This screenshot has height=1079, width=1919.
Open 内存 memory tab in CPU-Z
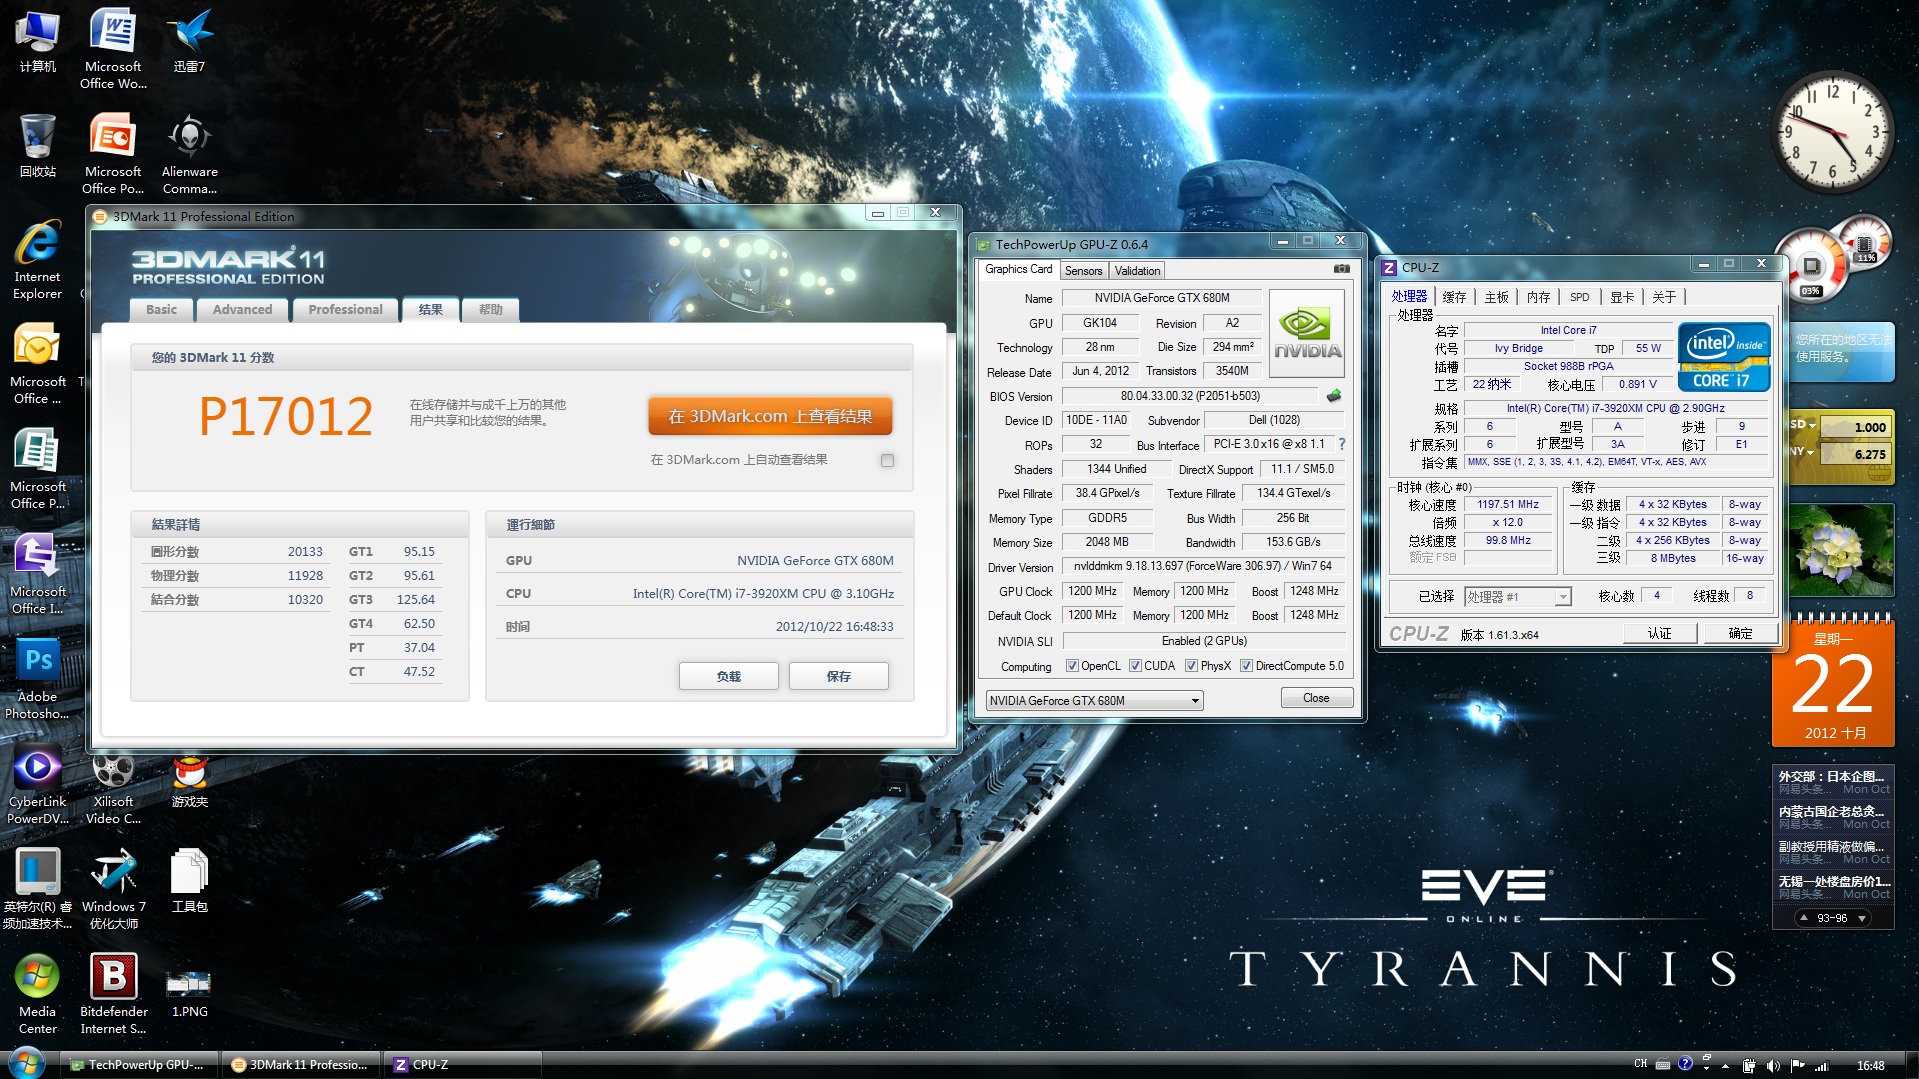[x=1538, y=297]
